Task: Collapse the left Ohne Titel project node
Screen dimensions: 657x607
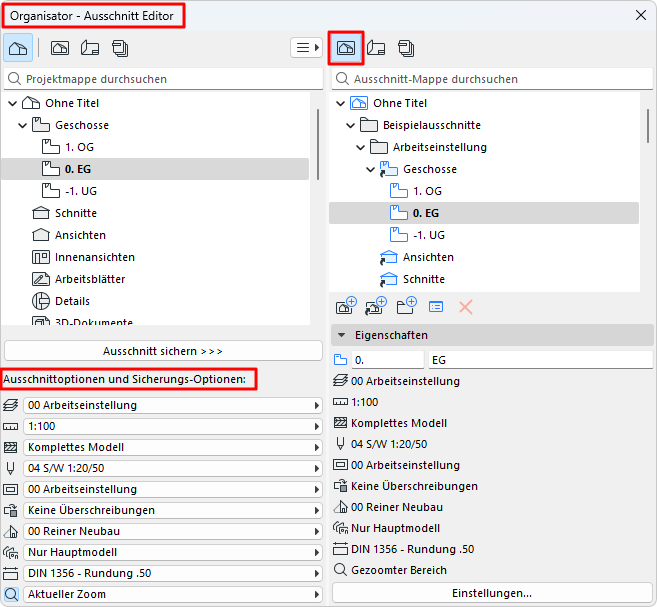Action: pos(13,103)
